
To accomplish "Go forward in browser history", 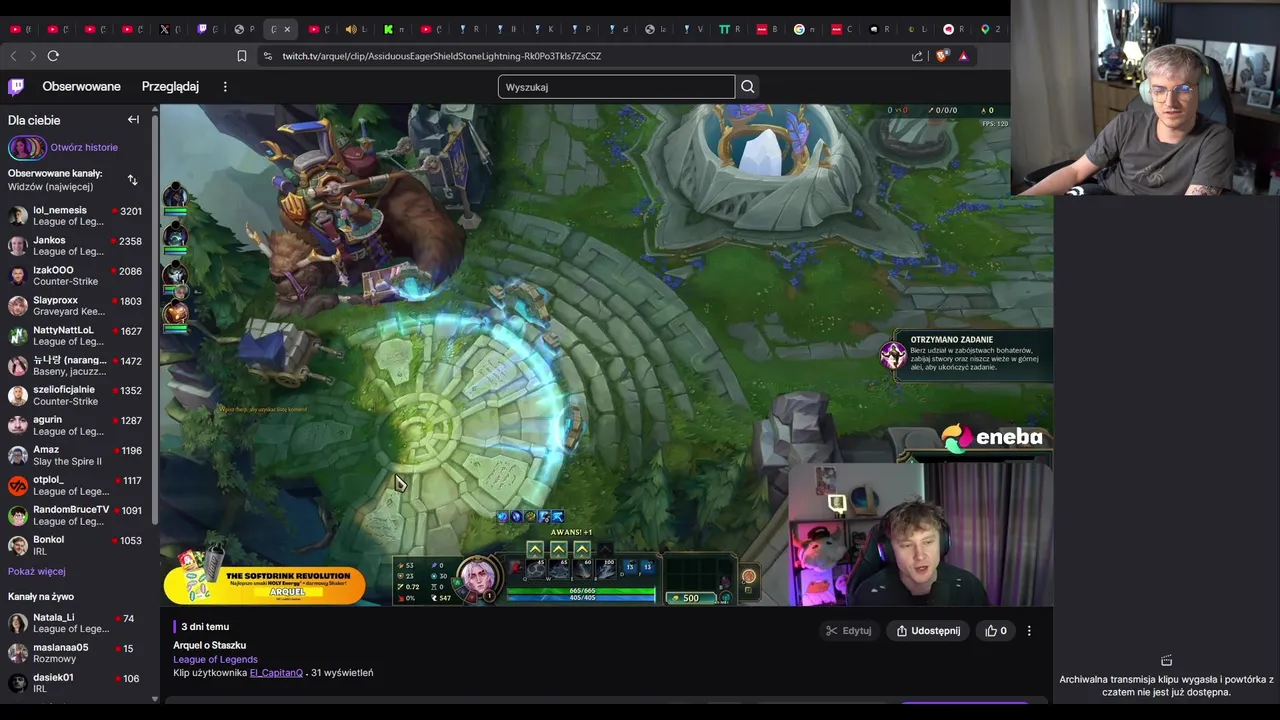I will (x=32, y=56).
